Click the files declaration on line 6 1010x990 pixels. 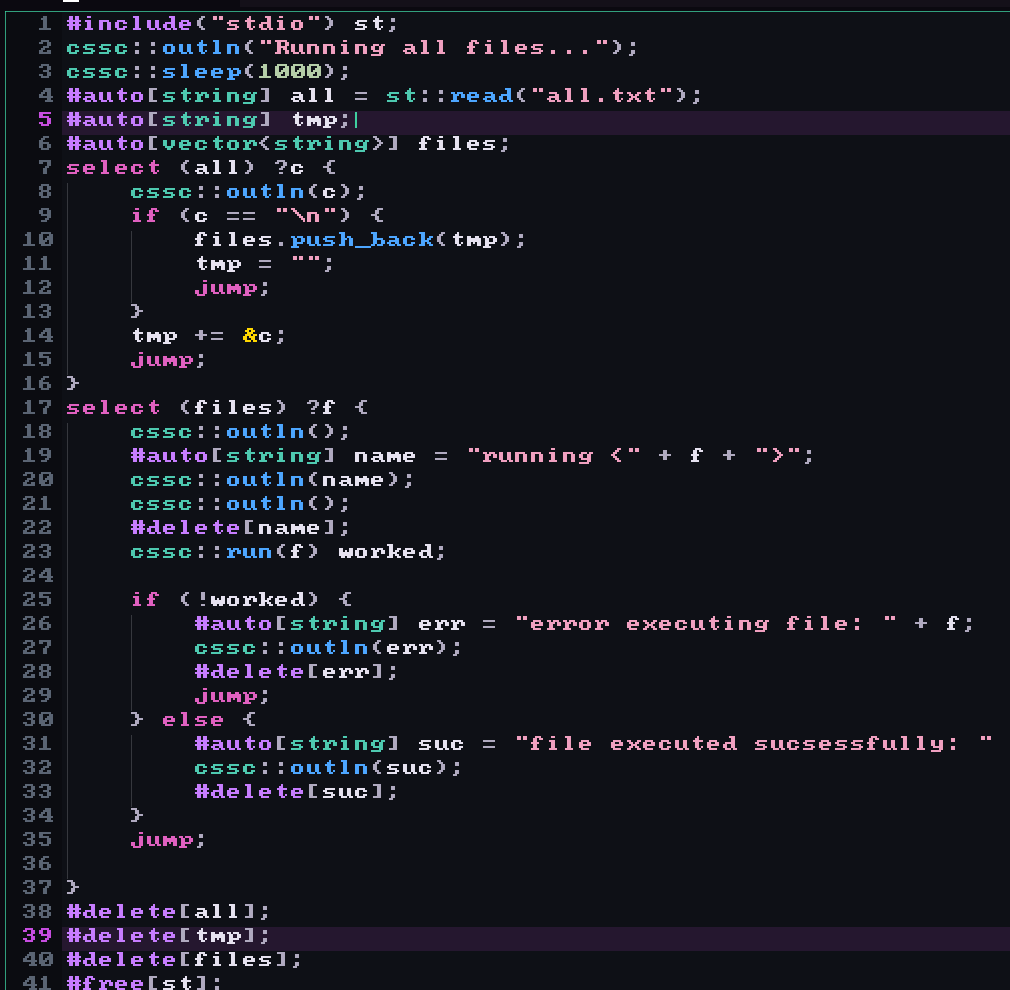[x=457, y=144]
